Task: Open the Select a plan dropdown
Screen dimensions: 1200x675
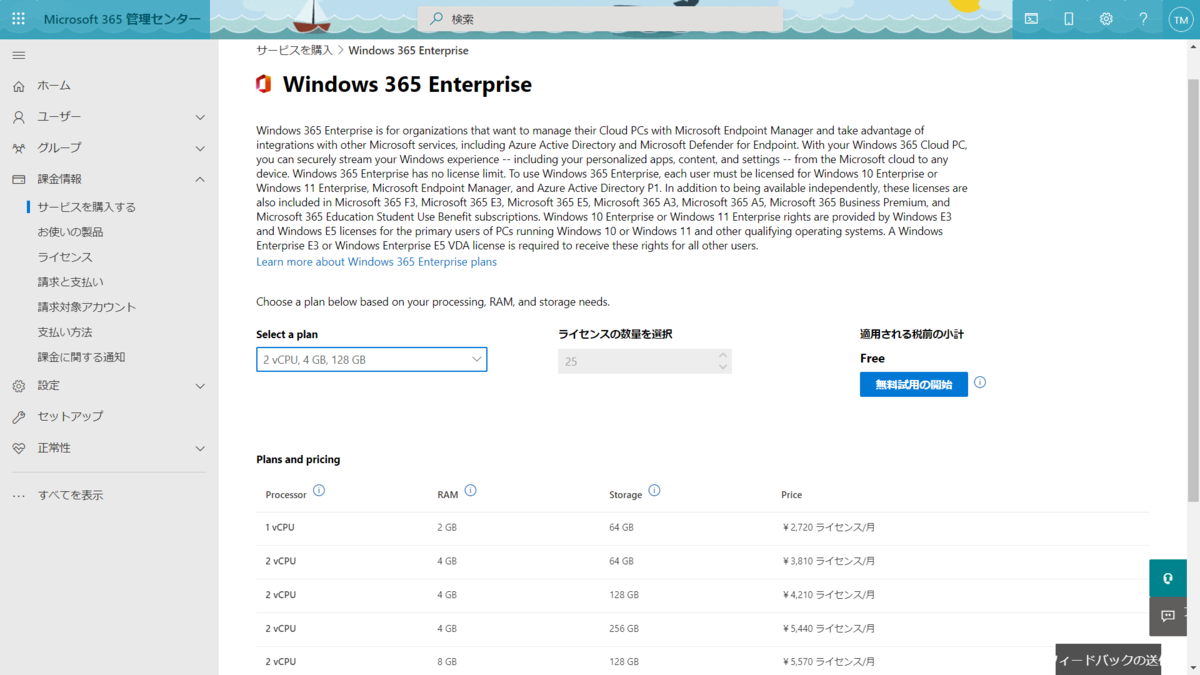Action: tap(372, 359)
